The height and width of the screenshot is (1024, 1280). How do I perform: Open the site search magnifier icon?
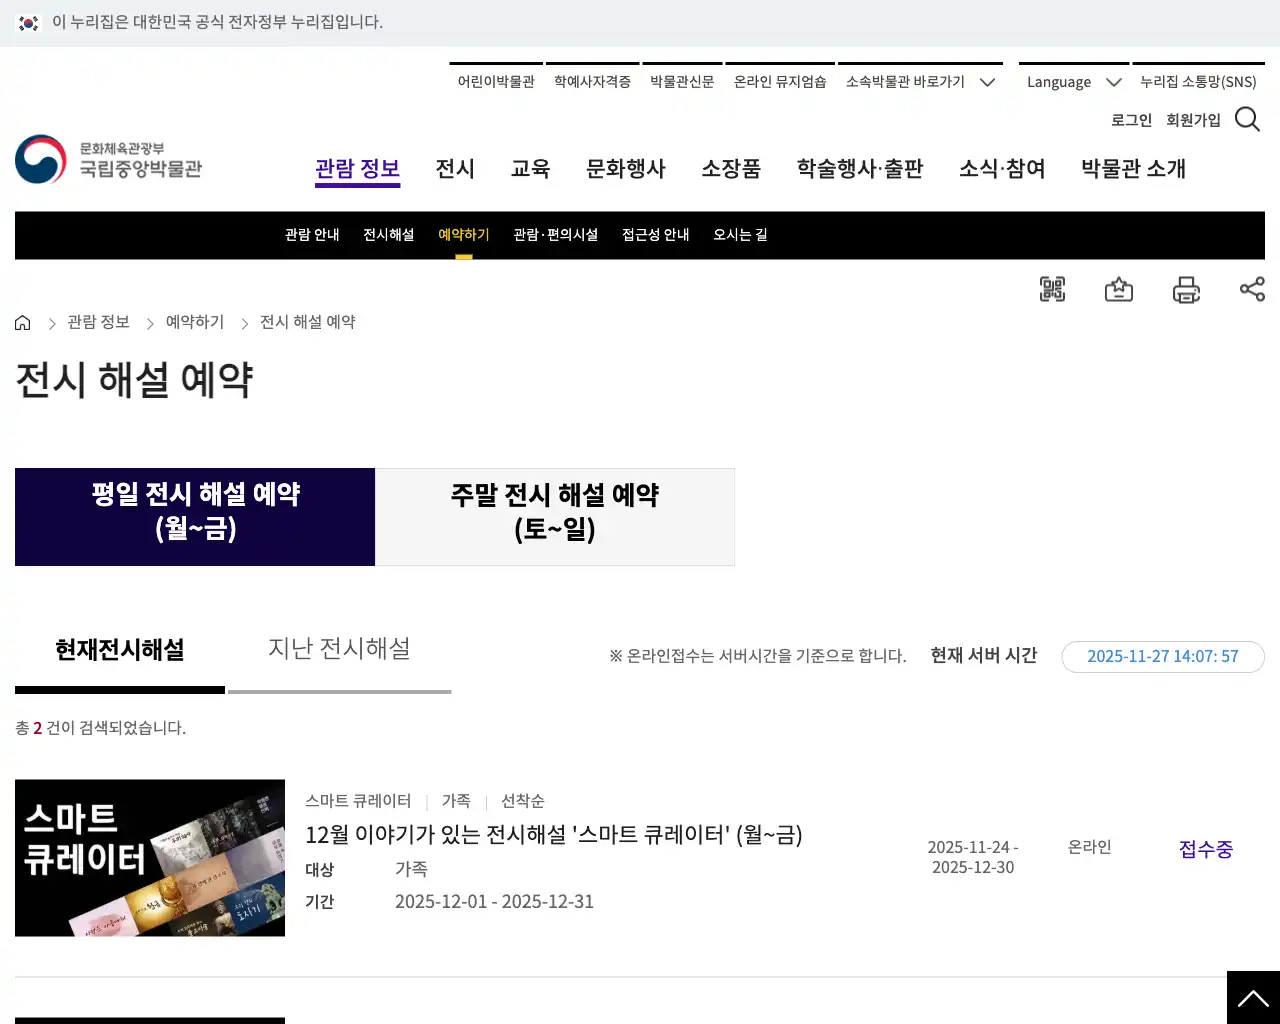click(x=1247, y=118)
